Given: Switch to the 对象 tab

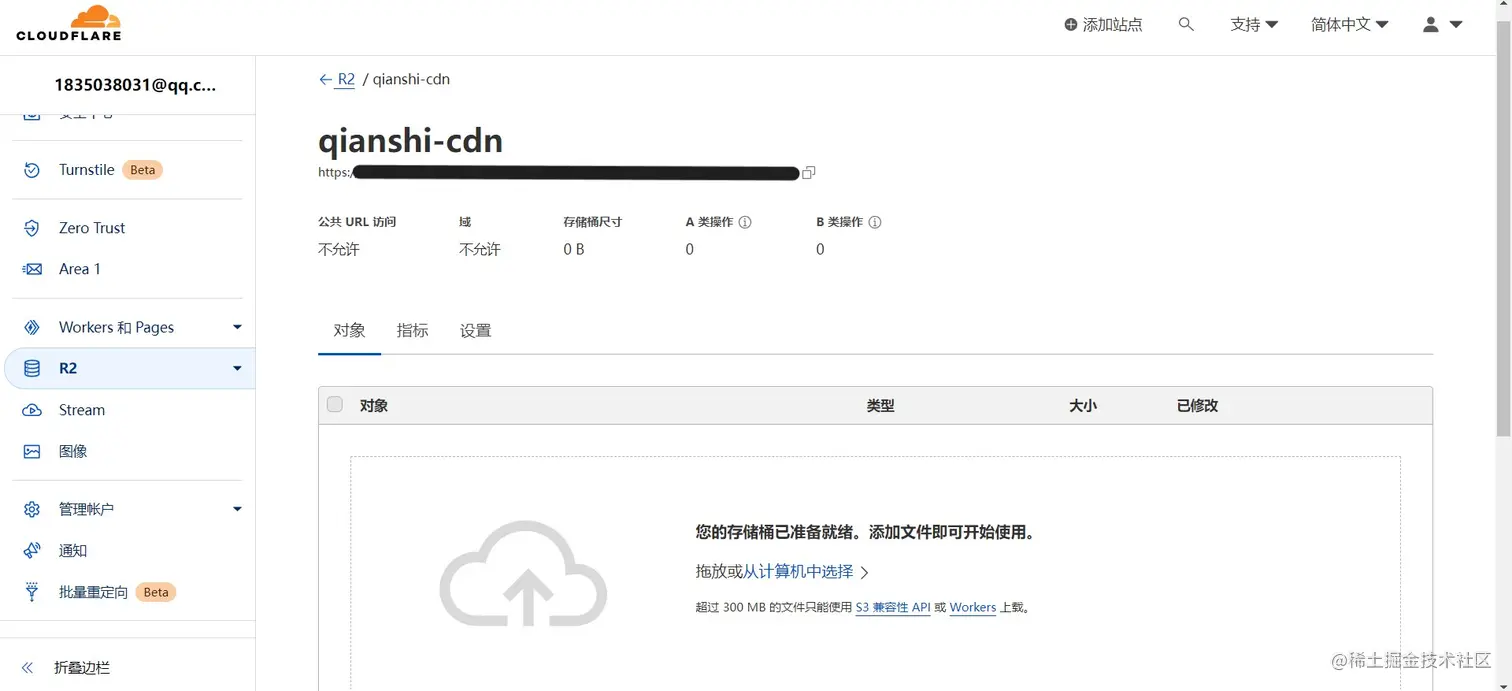Looking at the screenshot, I should point(349,331).
